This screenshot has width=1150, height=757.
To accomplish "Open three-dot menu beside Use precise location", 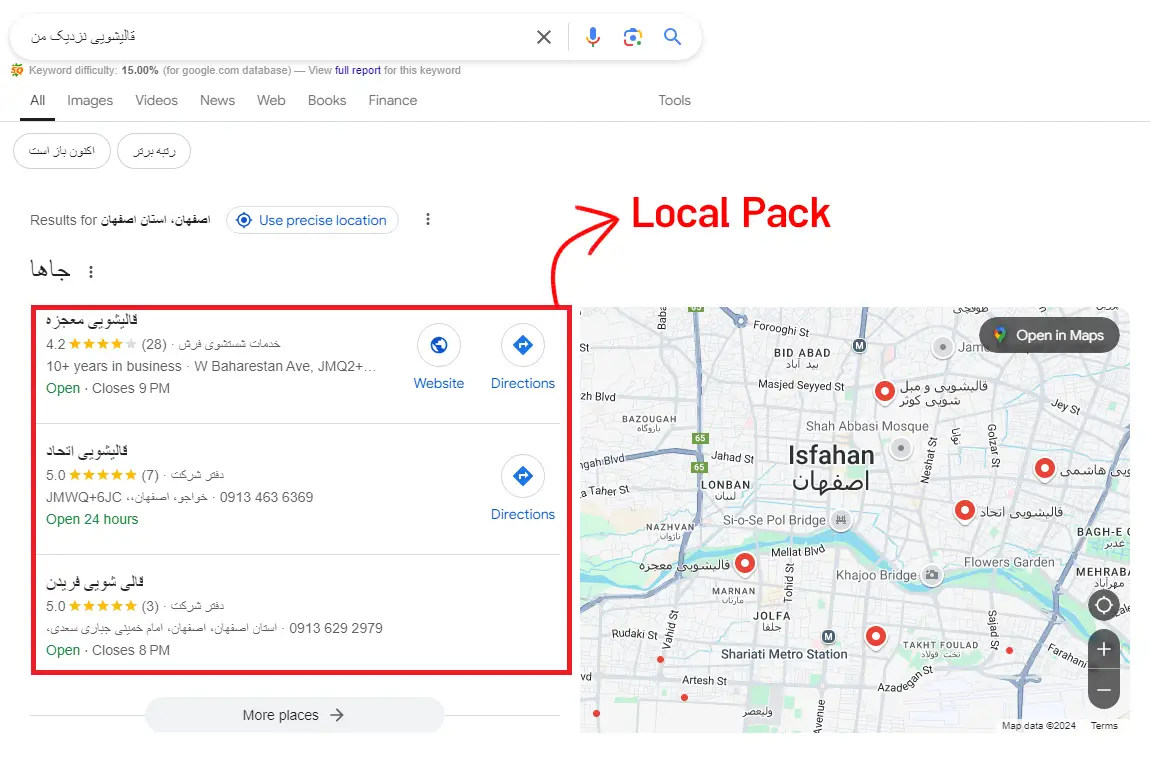I will (428, 219).
